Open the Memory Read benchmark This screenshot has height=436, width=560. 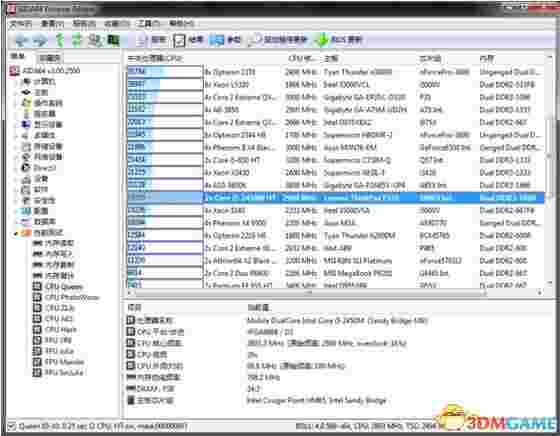53,244
